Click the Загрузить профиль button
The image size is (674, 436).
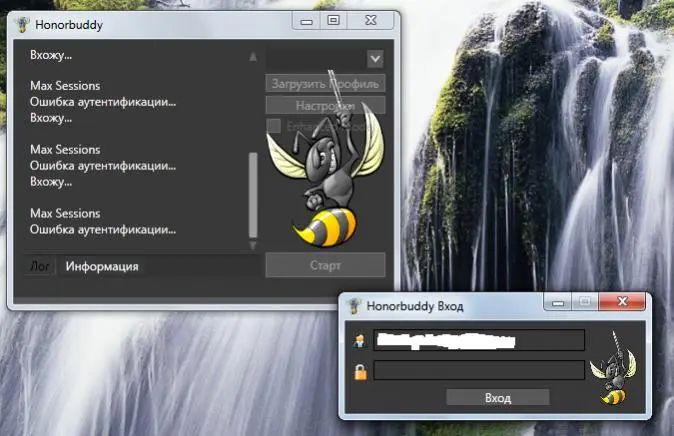[325, 84]
